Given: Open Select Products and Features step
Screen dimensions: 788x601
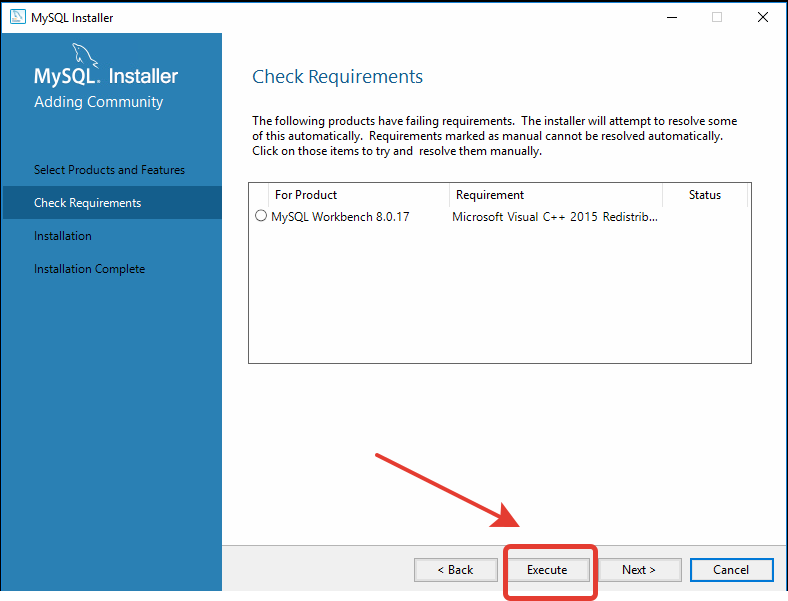Looking at the screenshot, I should [x=110, y=170].
